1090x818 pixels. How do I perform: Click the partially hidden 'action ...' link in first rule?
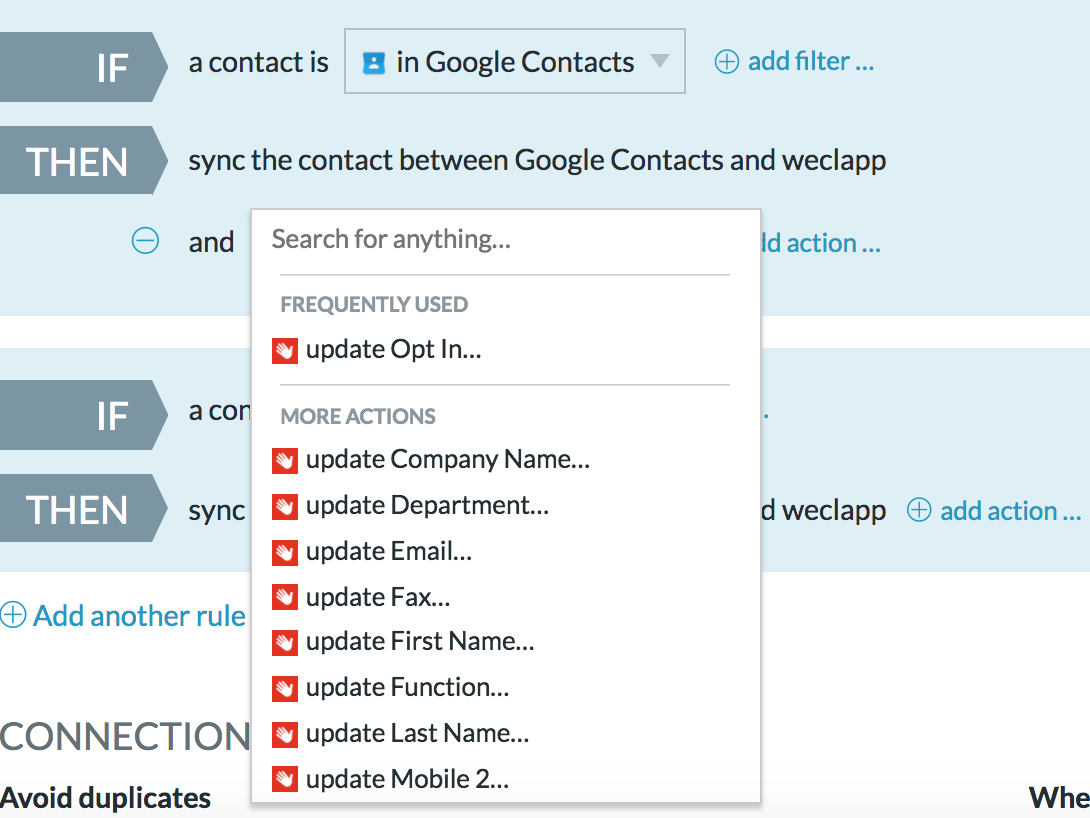coord(822,243)
